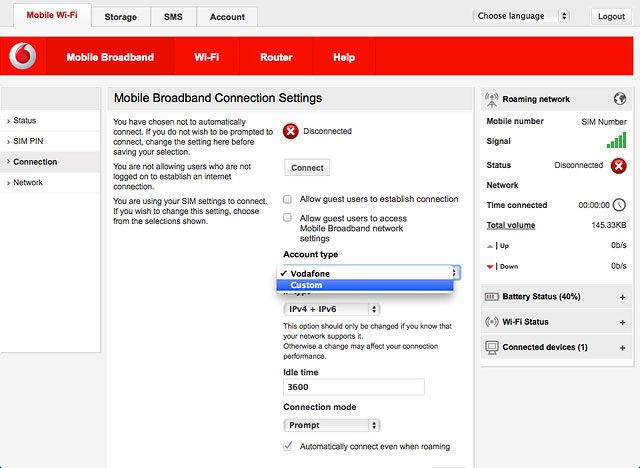This screenshot has height=468, width=640.
Task: Click the Wi-Fi Status signal icon
Action: click(491, 322)
